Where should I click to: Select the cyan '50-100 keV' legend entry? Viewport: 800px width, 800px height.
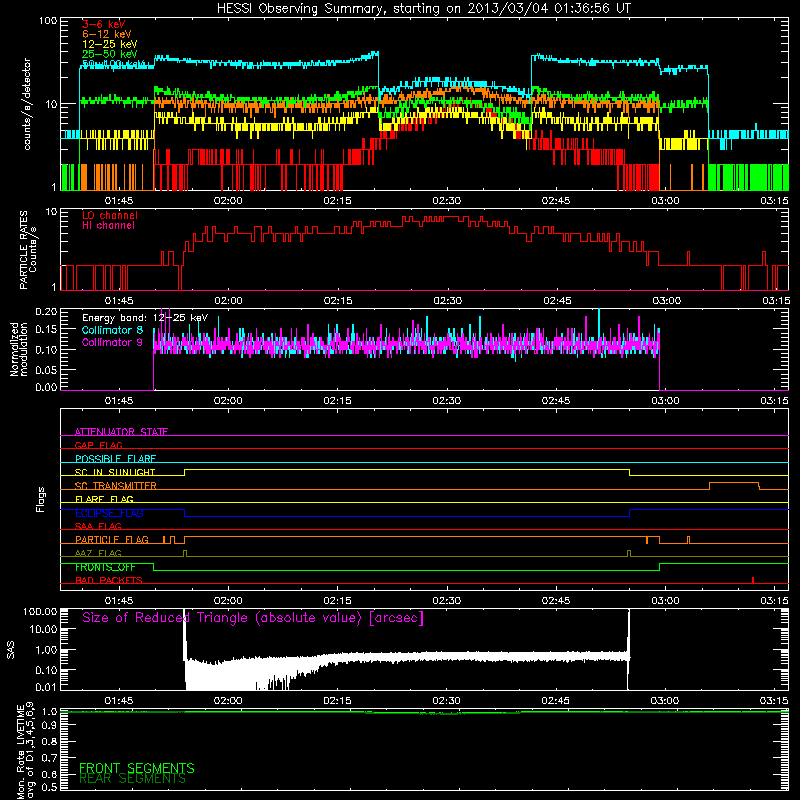point(113,64)
